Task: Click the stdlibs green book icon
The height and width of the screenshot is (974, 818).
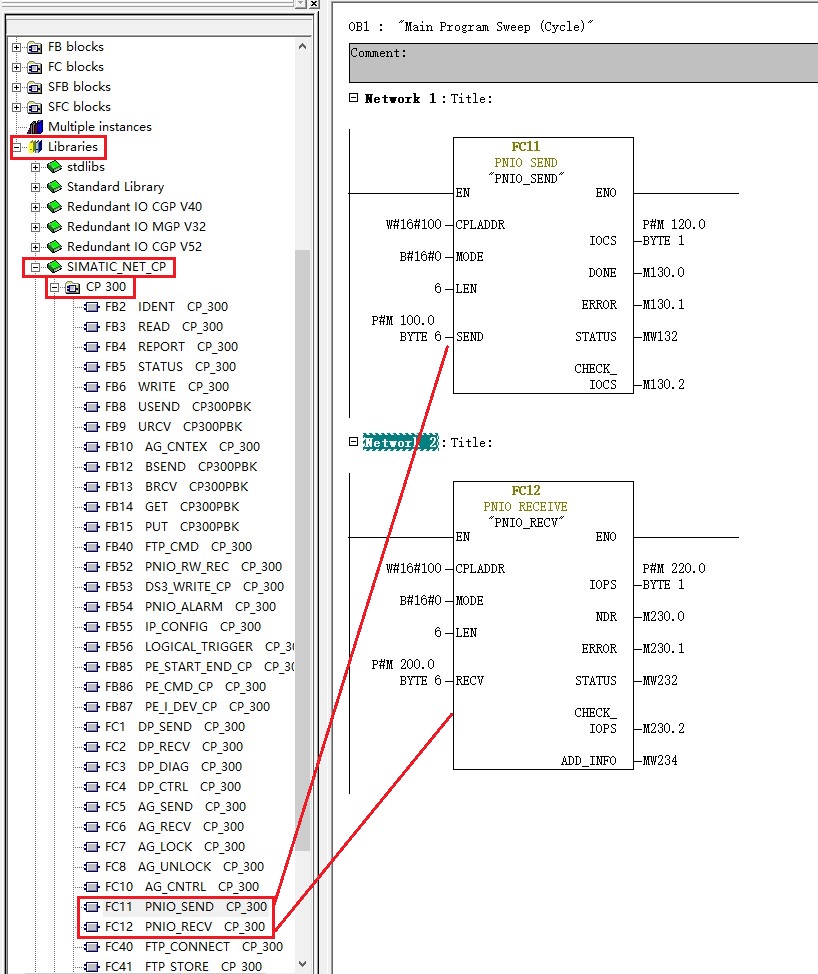Action: click(x=55, y=166)
